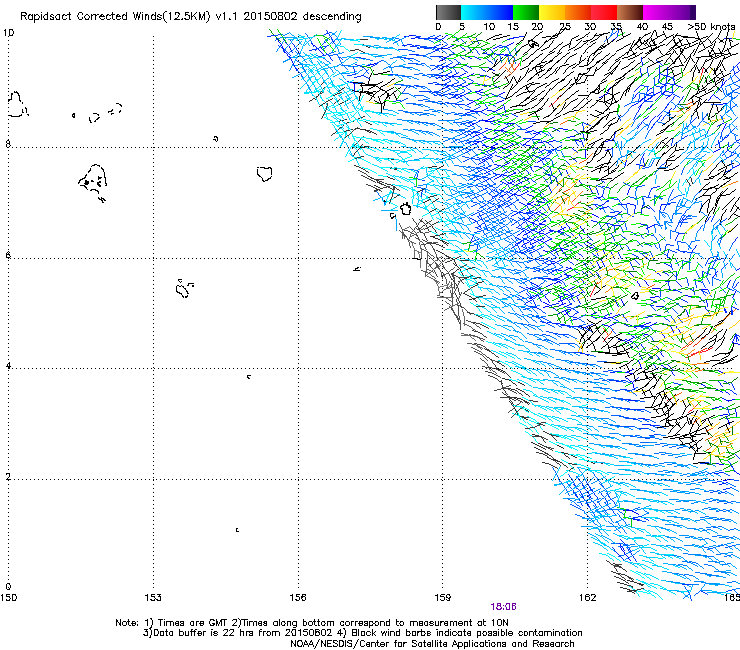
Task: Click the '153' longitude axis label
Action: click(x=153, y=598)
